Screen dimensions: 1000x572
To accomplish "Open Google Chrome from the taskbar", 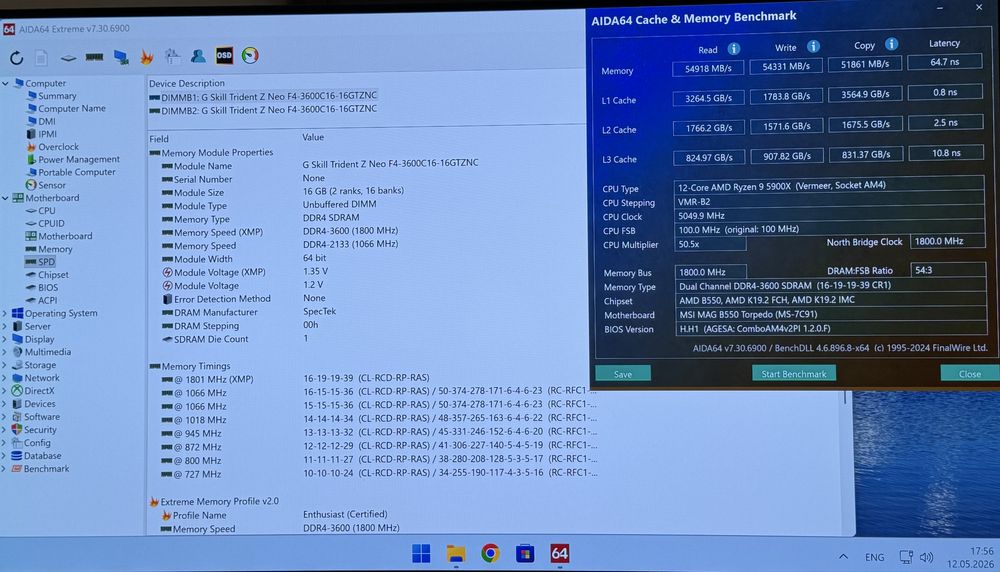I will pos(490,553).
